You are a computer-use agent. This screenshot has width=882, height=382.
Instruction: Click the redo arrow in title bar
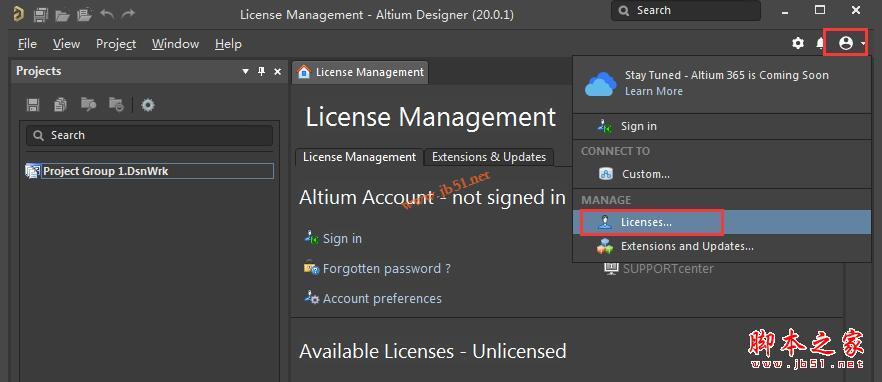click(128, 14)
